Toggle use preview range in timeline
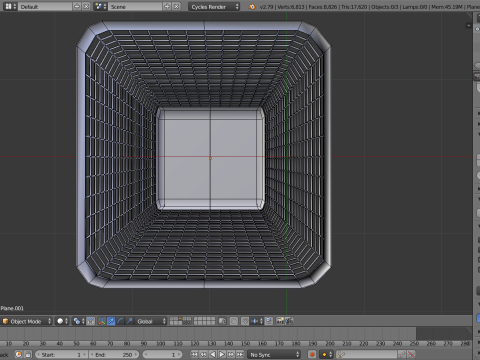 (19, 355)
